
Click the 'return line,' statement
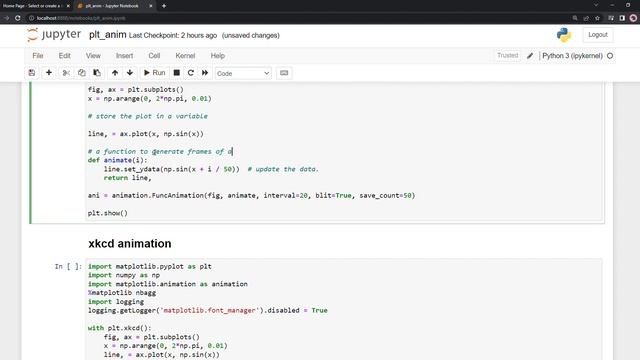(128, 178)
